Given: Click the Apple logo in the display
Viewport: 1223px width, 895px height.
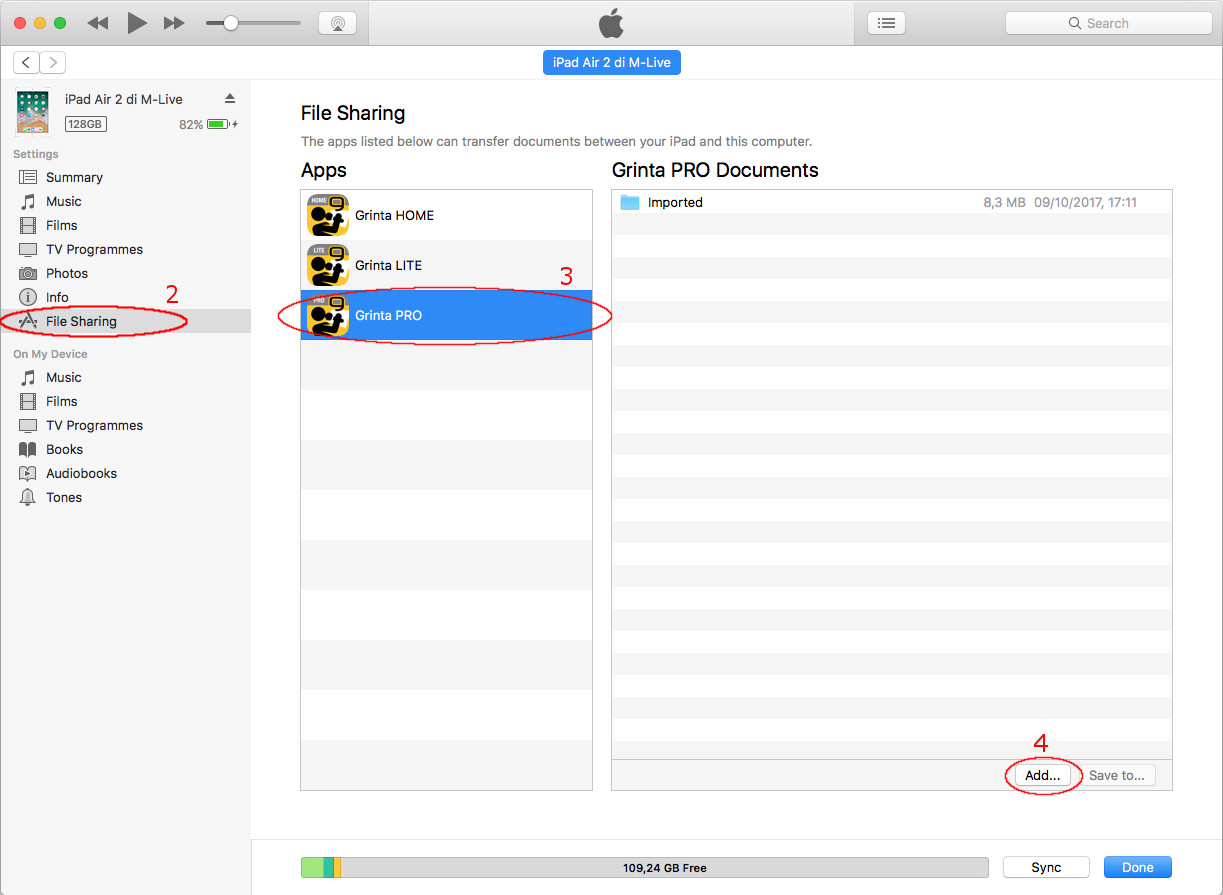Looking at the screenshot, I should tap(611, 23).
